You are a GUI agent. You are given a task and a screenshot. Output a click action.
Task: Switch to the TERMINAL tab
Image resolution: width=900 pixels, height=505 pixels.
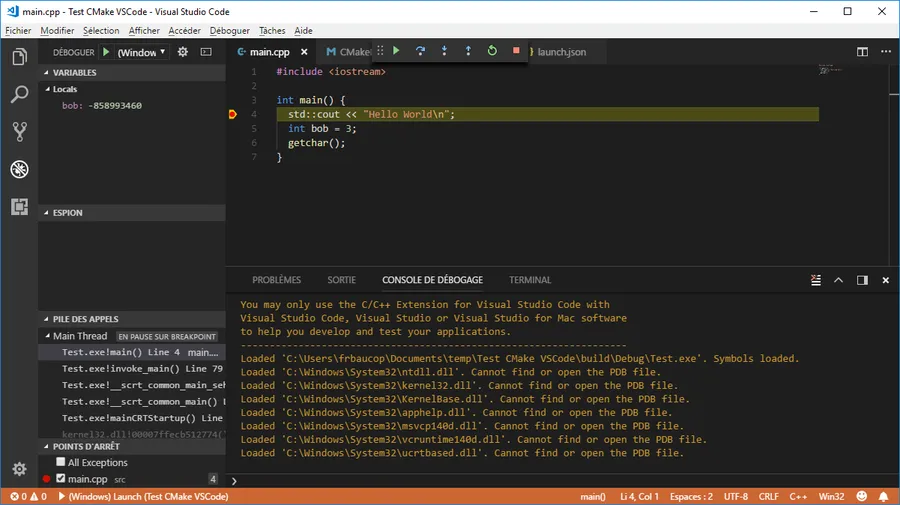click(x=530, y=280)
